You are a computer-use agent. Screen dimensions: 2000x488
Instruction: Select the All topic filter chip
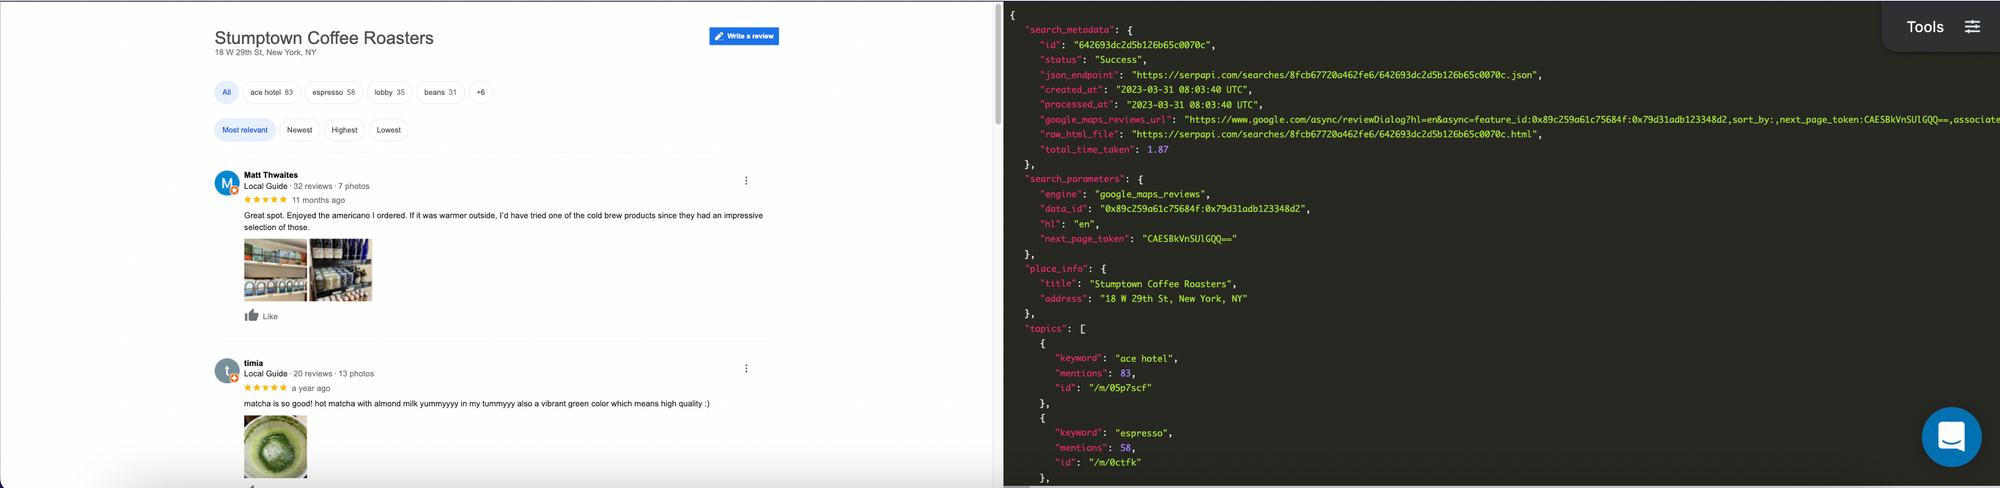coord(226,92)
